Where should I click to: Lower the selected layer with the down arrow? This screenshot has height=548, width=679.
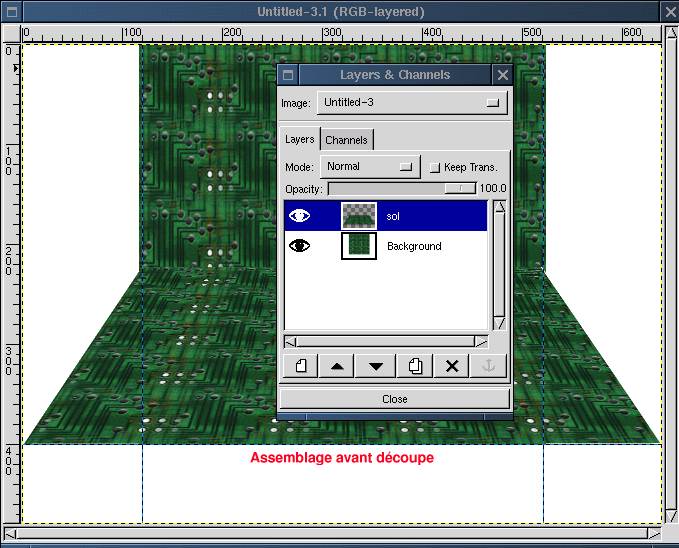click(x=376, y=366)
